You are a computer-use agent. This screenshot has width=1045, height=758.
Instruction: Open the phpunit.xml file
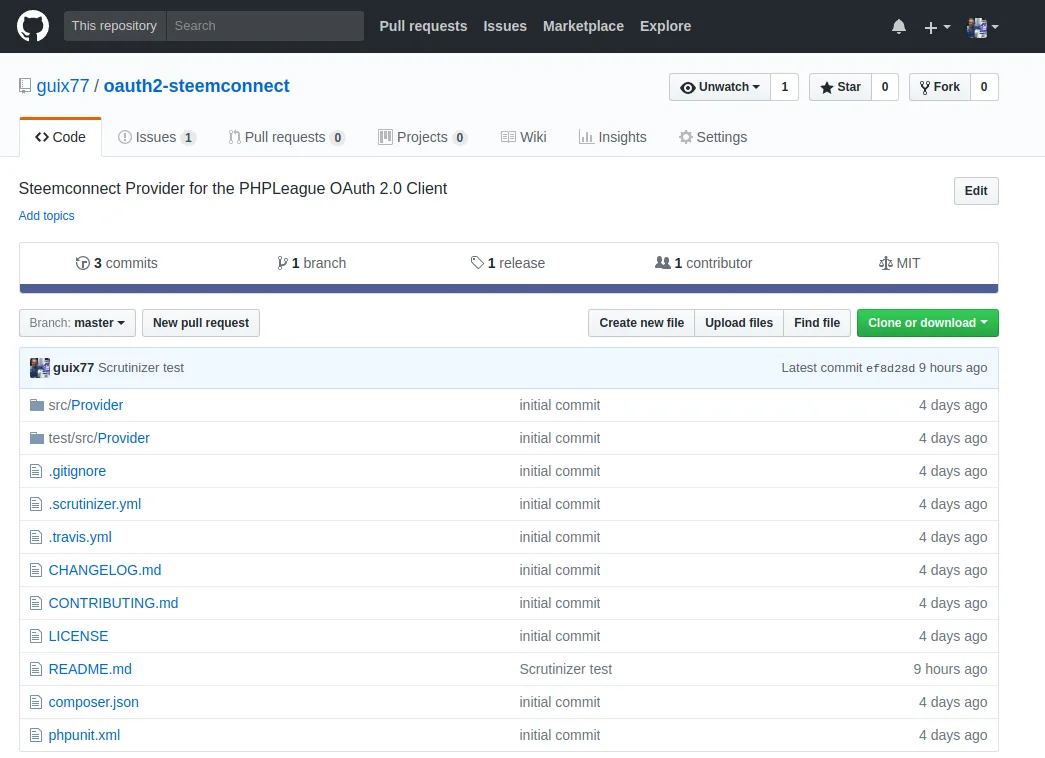click(x=84, y=735)
